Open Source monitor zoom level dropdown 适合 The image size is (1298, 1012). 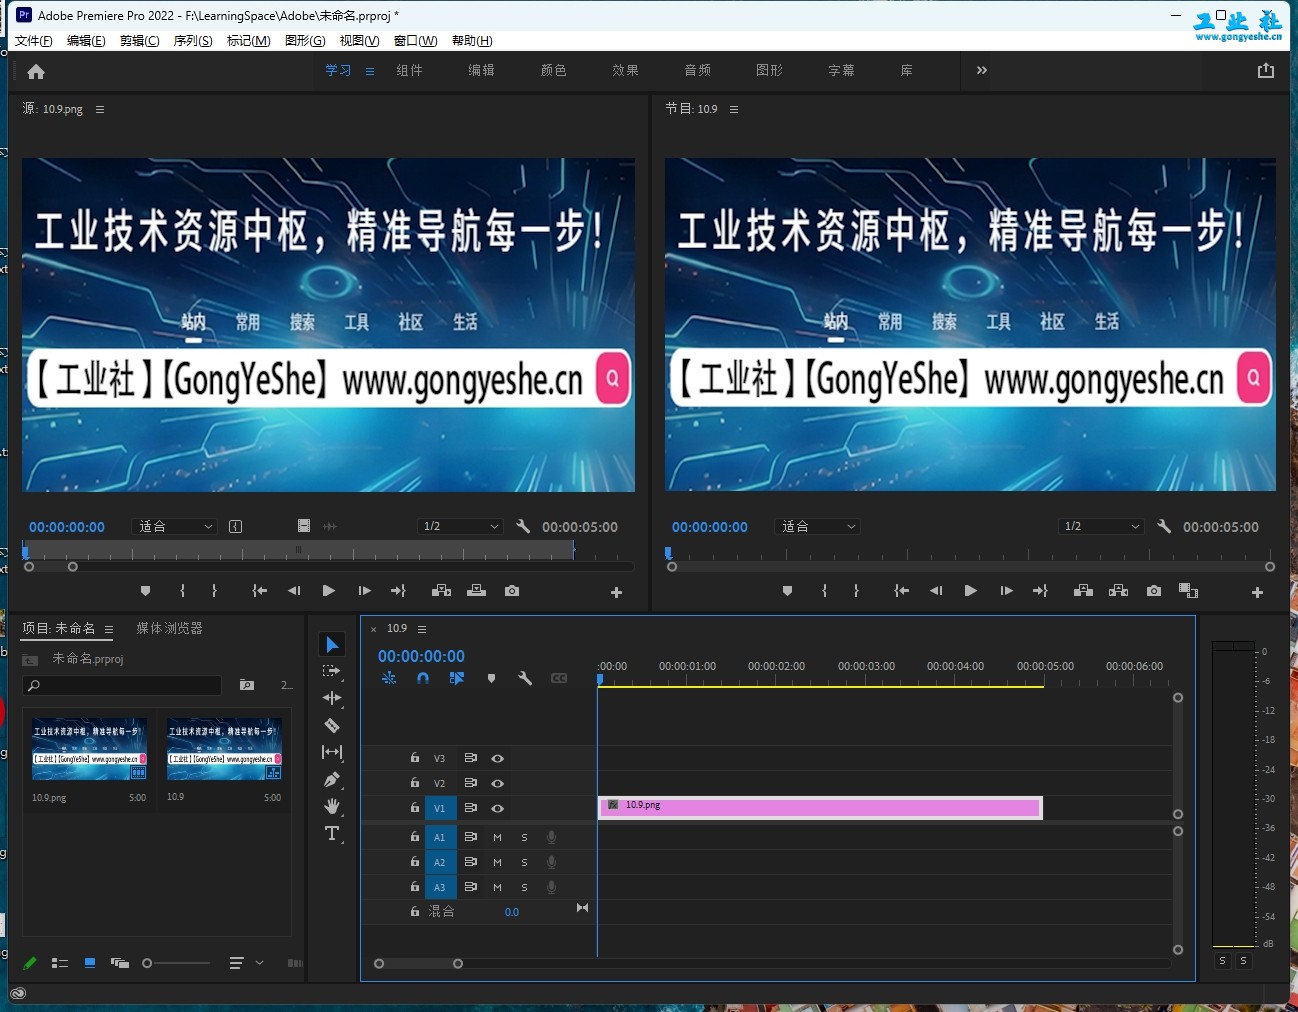tap(174, 526)
